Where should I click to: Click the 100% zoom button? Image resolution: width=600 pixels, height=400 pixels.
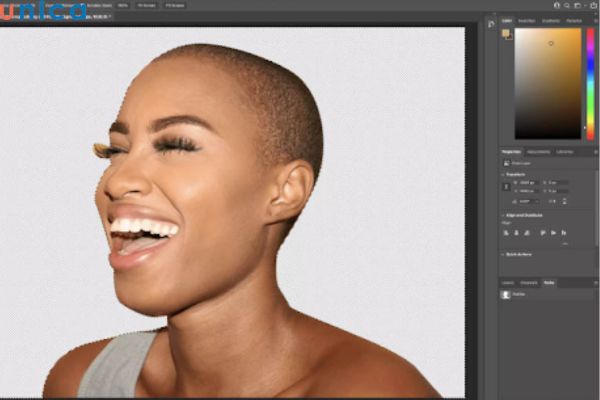[122, 5]
